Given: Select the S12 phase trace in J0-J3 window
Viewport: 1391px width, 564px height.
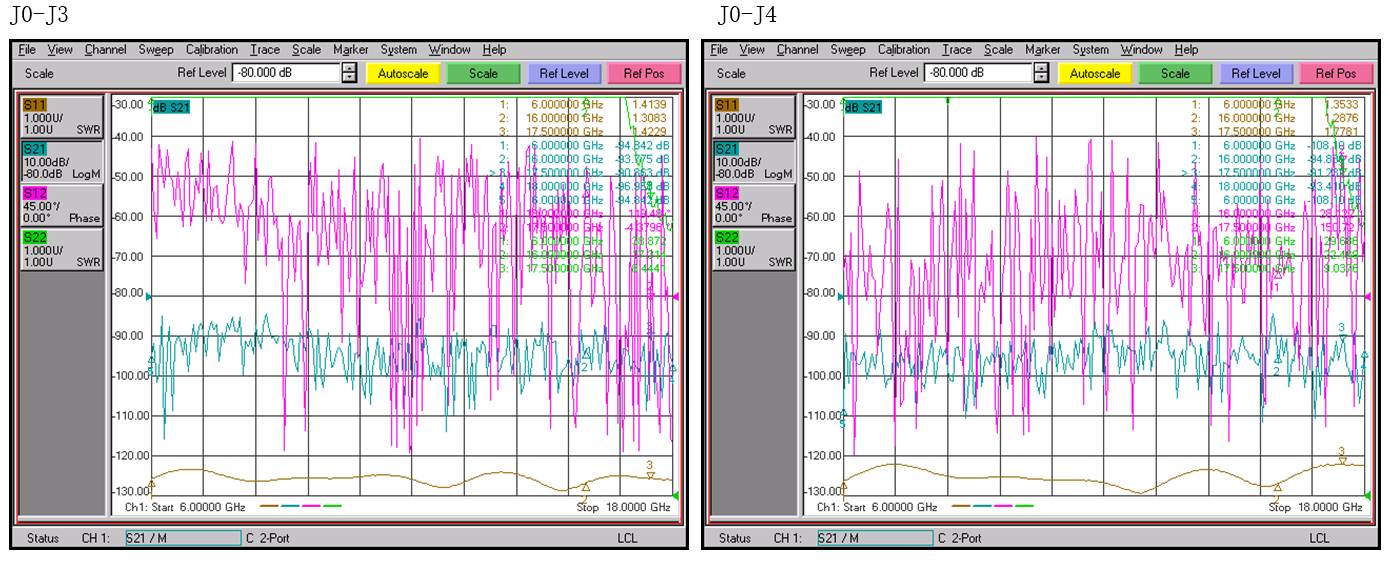Looking at the screenshot, I should (x=60, y=205).
